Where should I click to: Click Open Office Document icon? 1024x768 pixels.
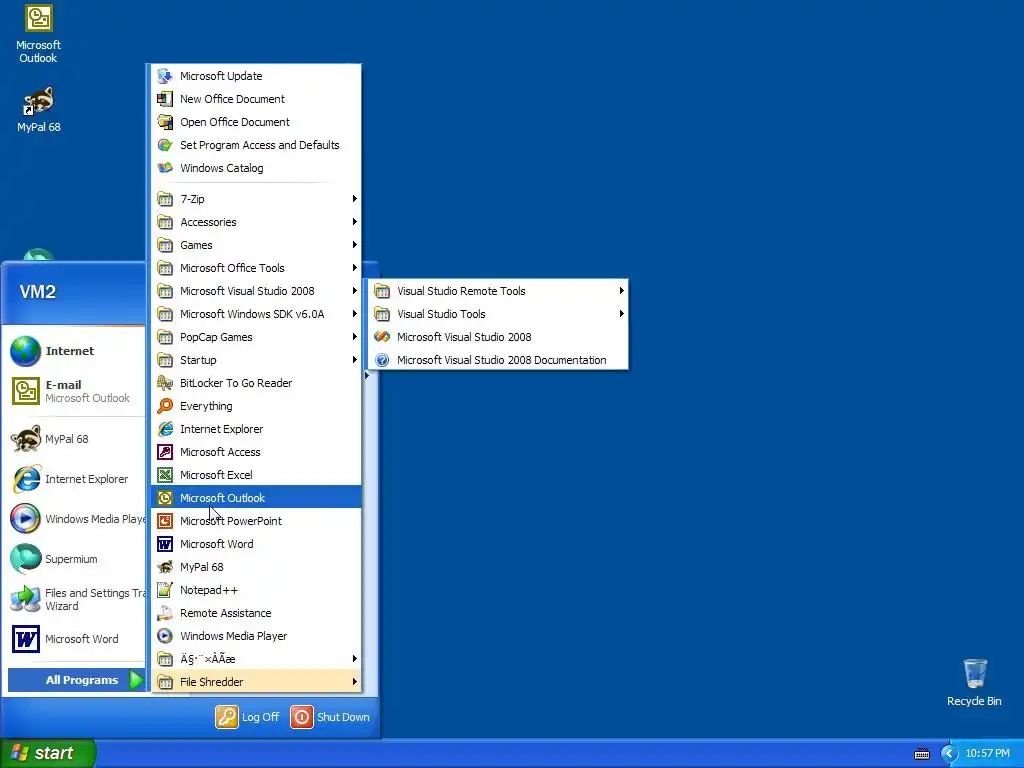tap(165, 122)
